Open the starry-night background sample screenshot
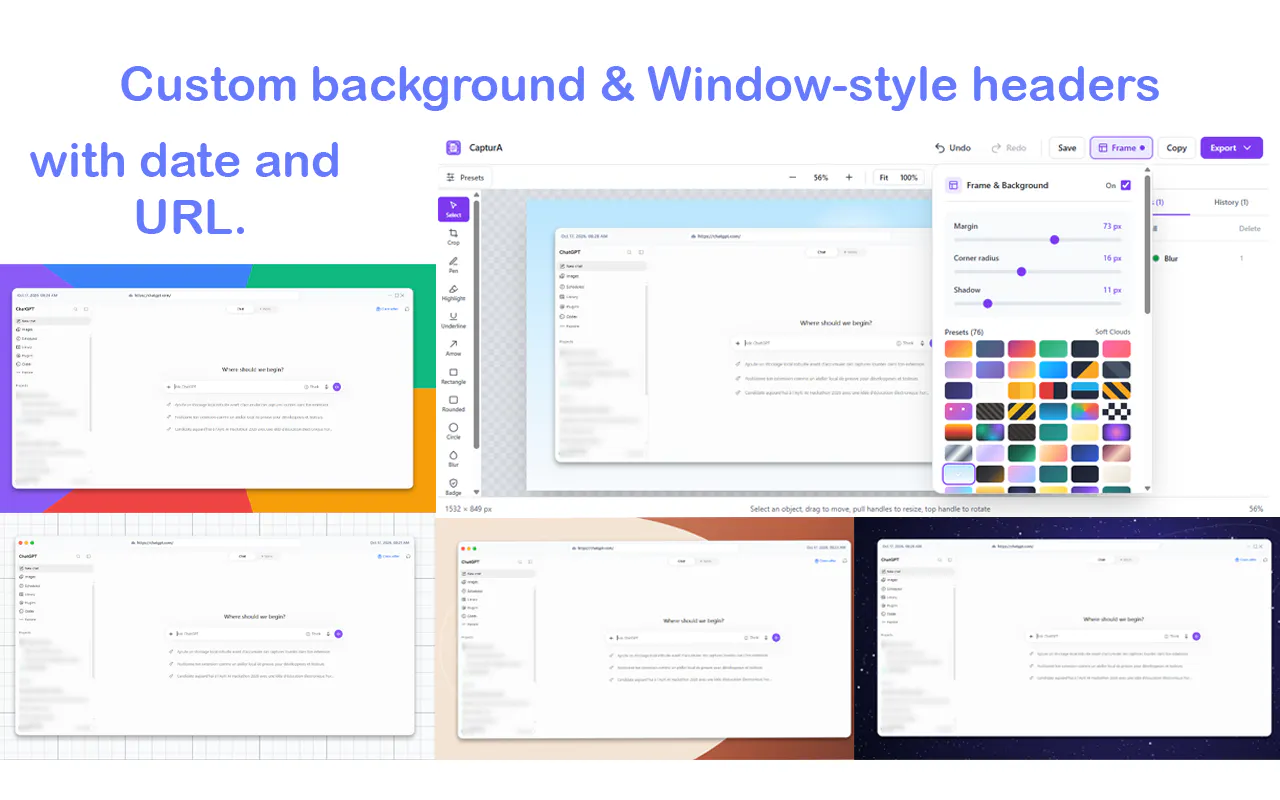 [1067, 638]
